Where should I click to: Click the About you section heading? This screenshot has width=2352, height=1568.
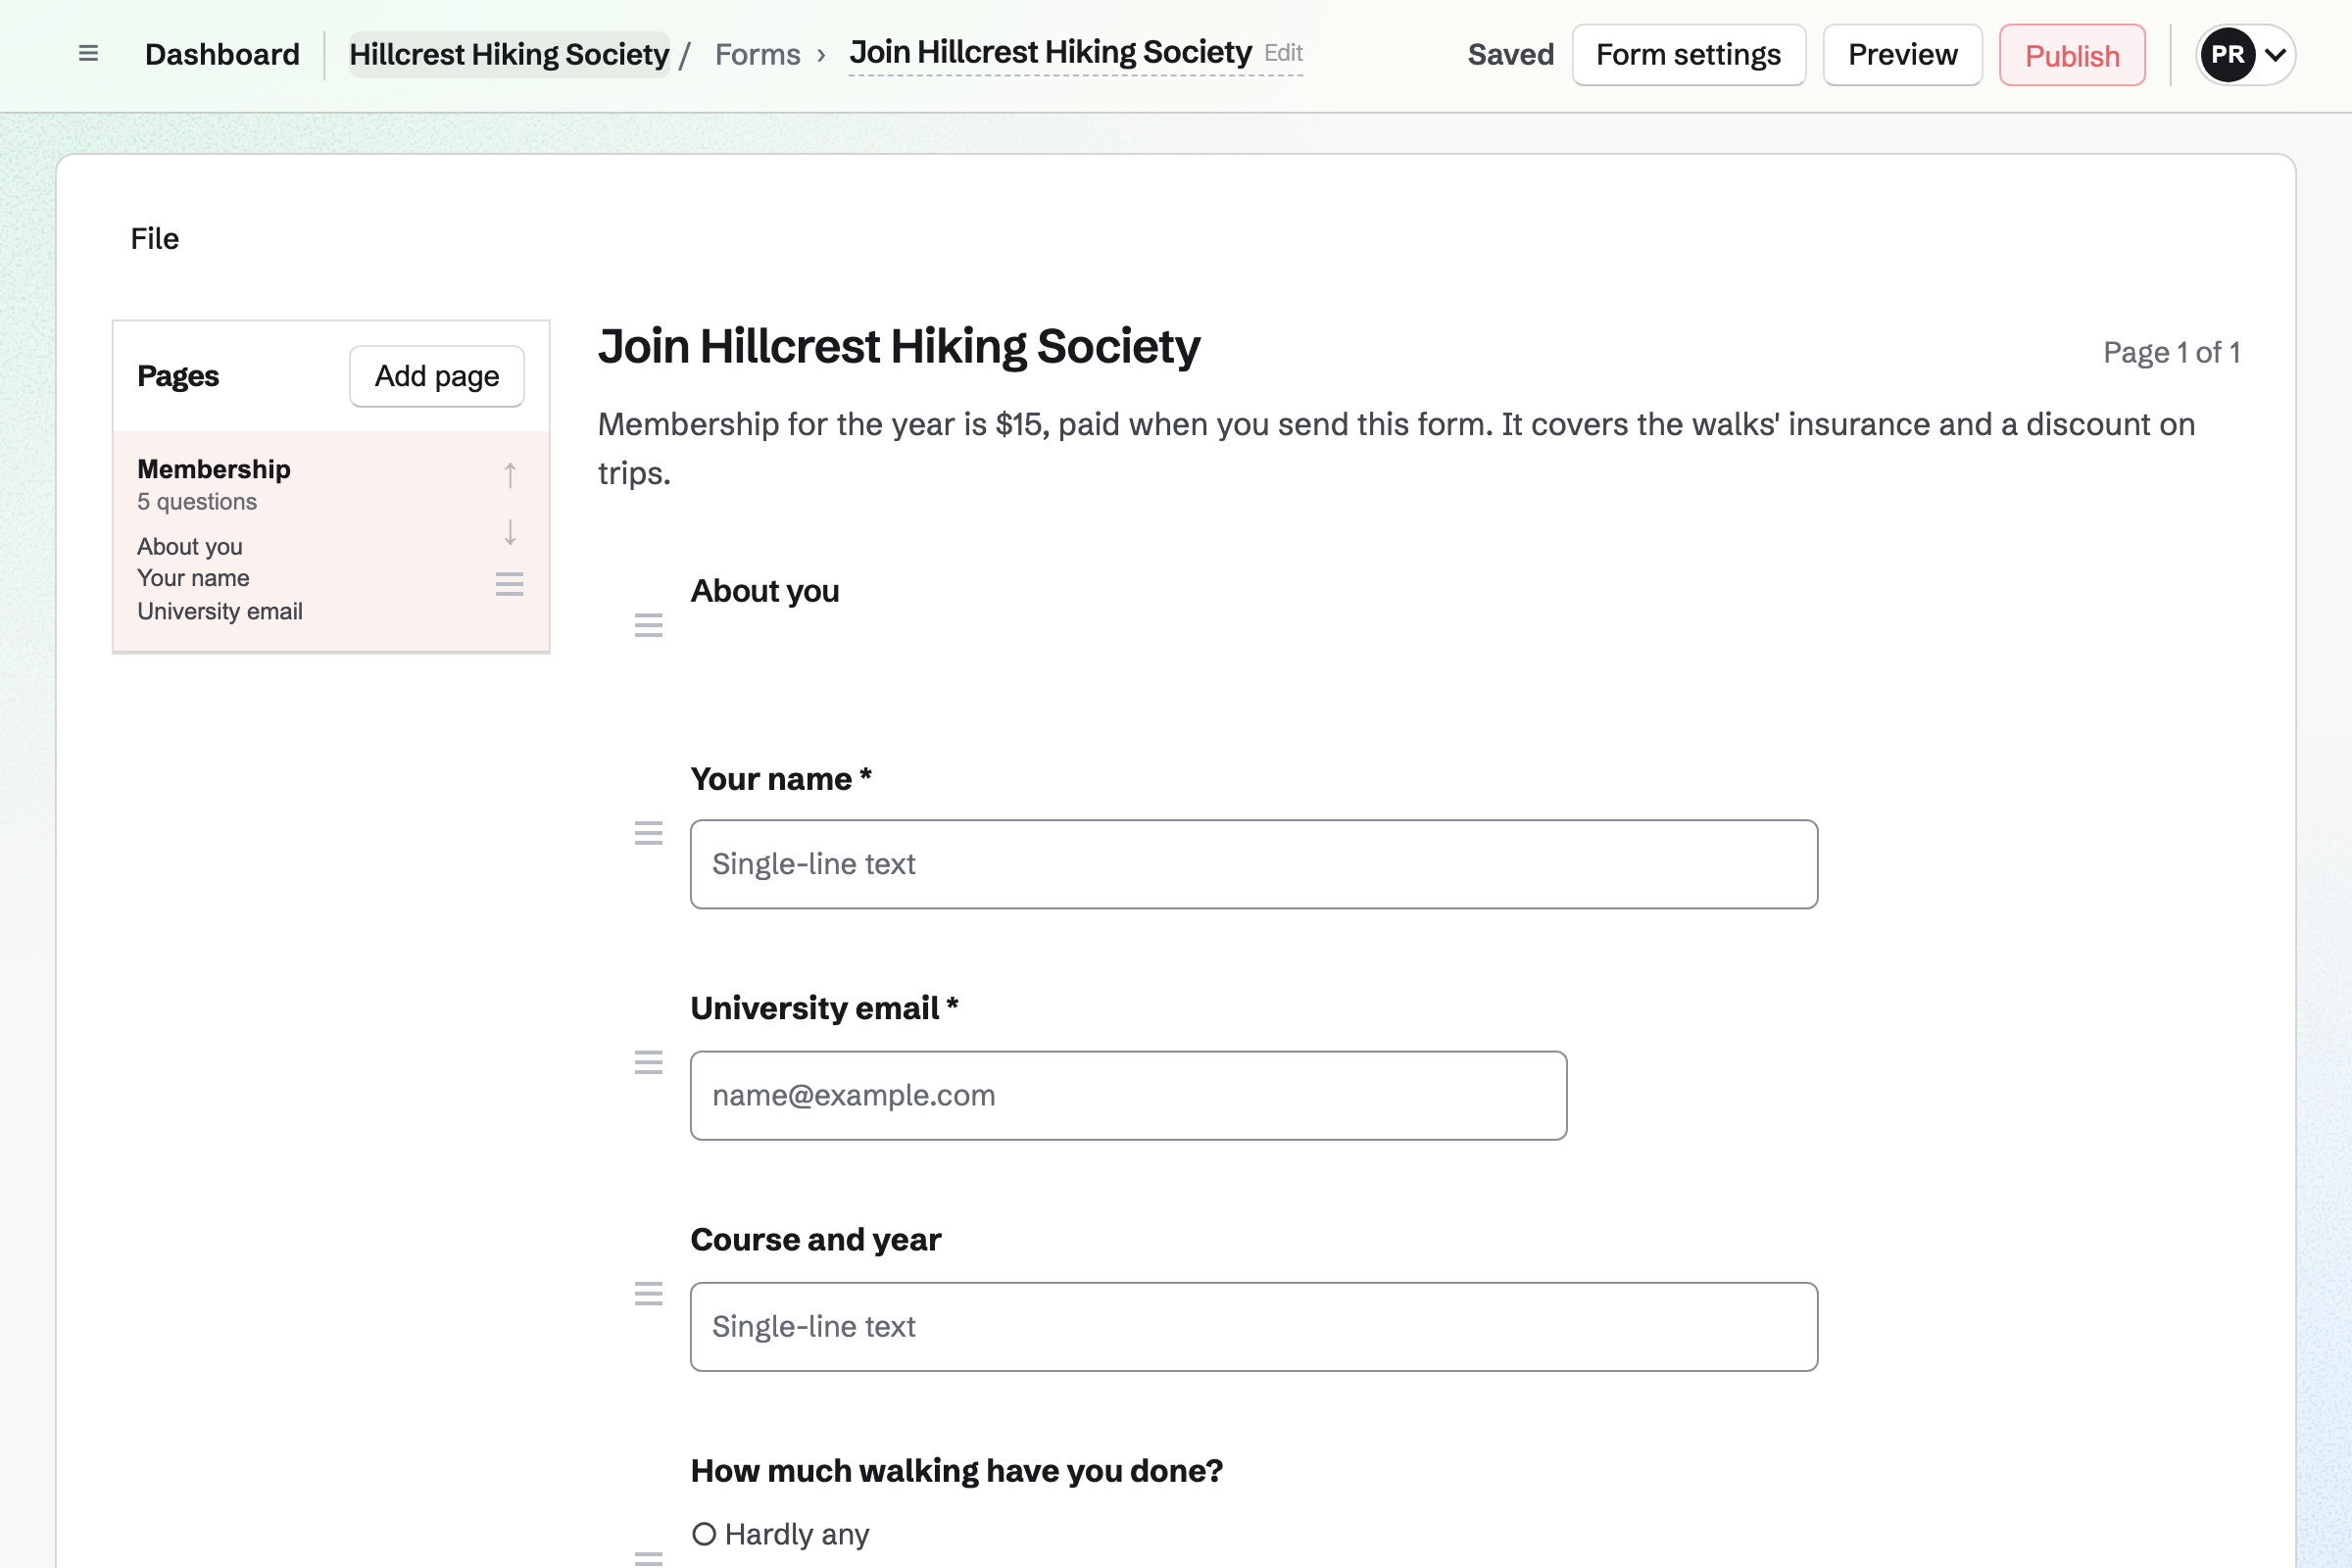(765, 591)
